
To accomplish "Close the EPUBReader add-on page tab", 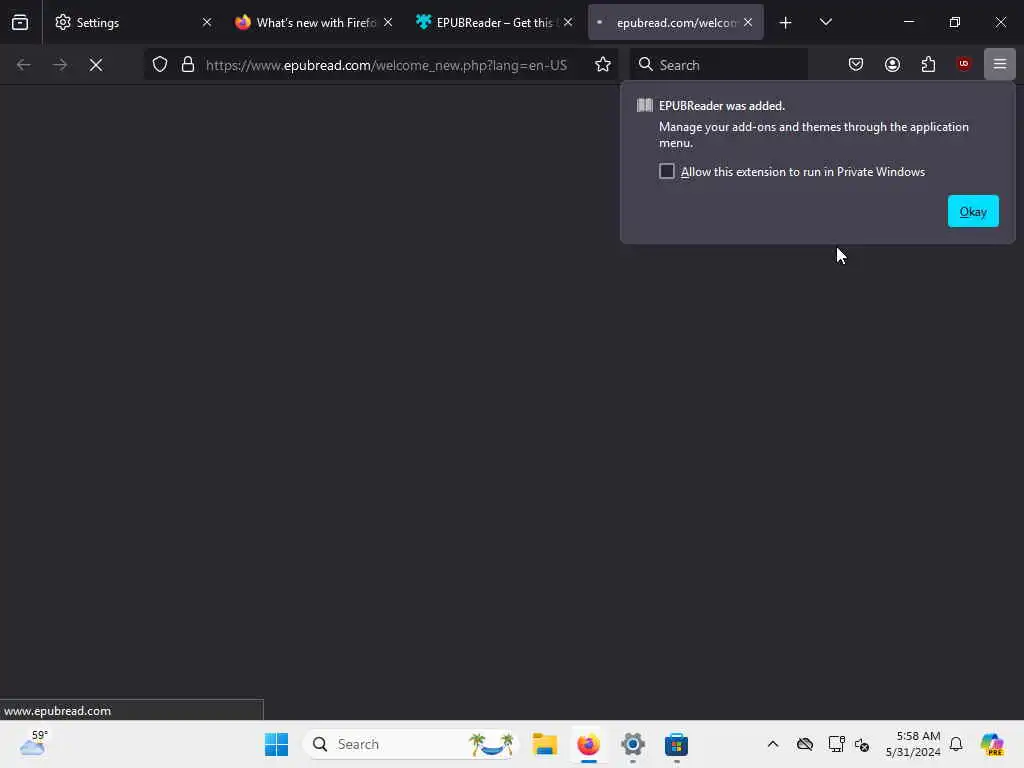I will 568,22.
